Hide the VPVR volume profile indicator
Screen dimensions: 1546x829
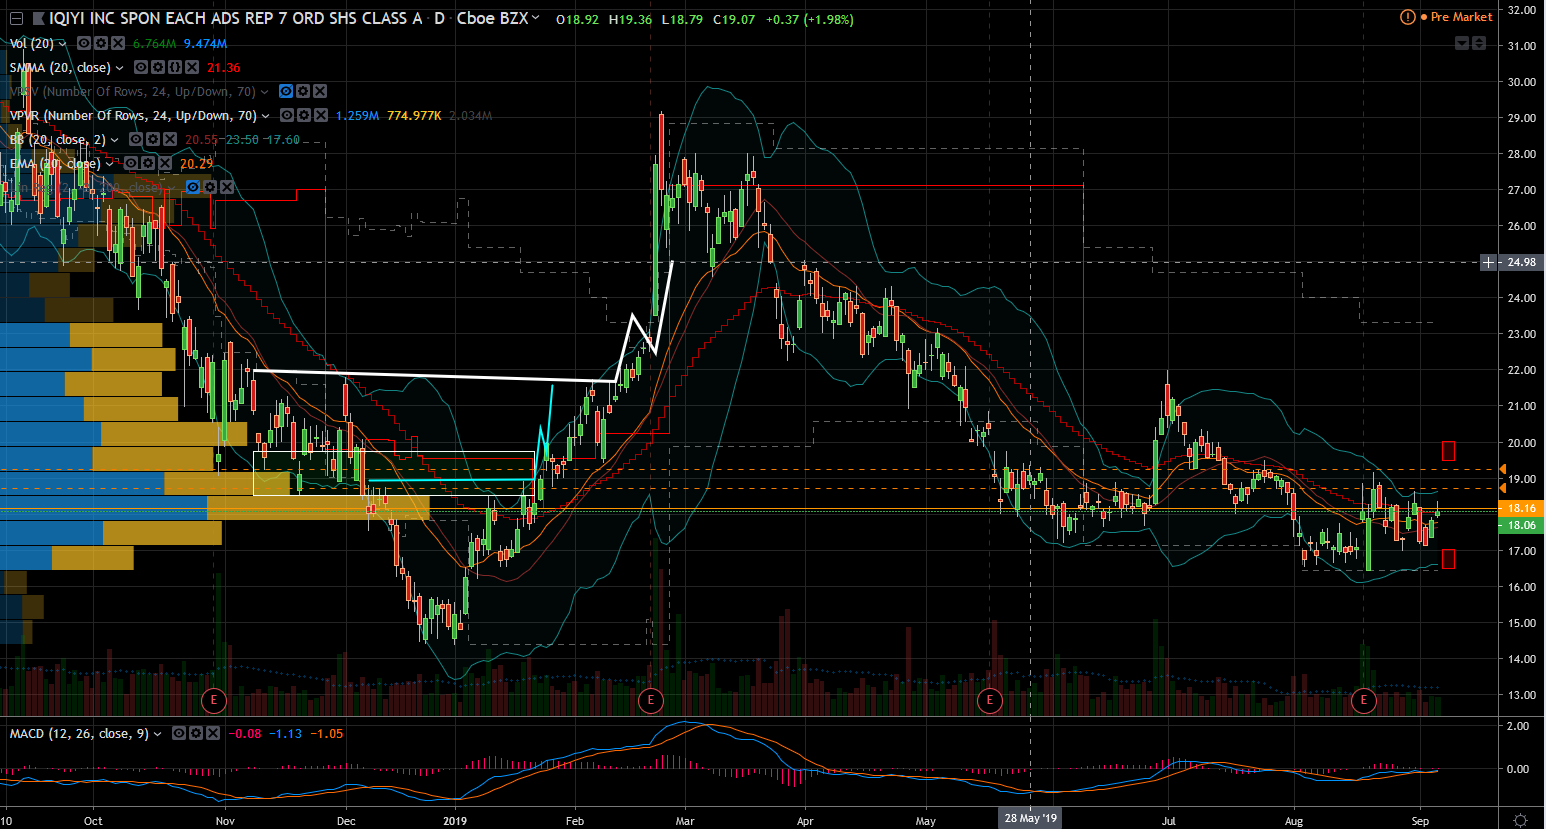pyautogui.click(x=287, y=116)
